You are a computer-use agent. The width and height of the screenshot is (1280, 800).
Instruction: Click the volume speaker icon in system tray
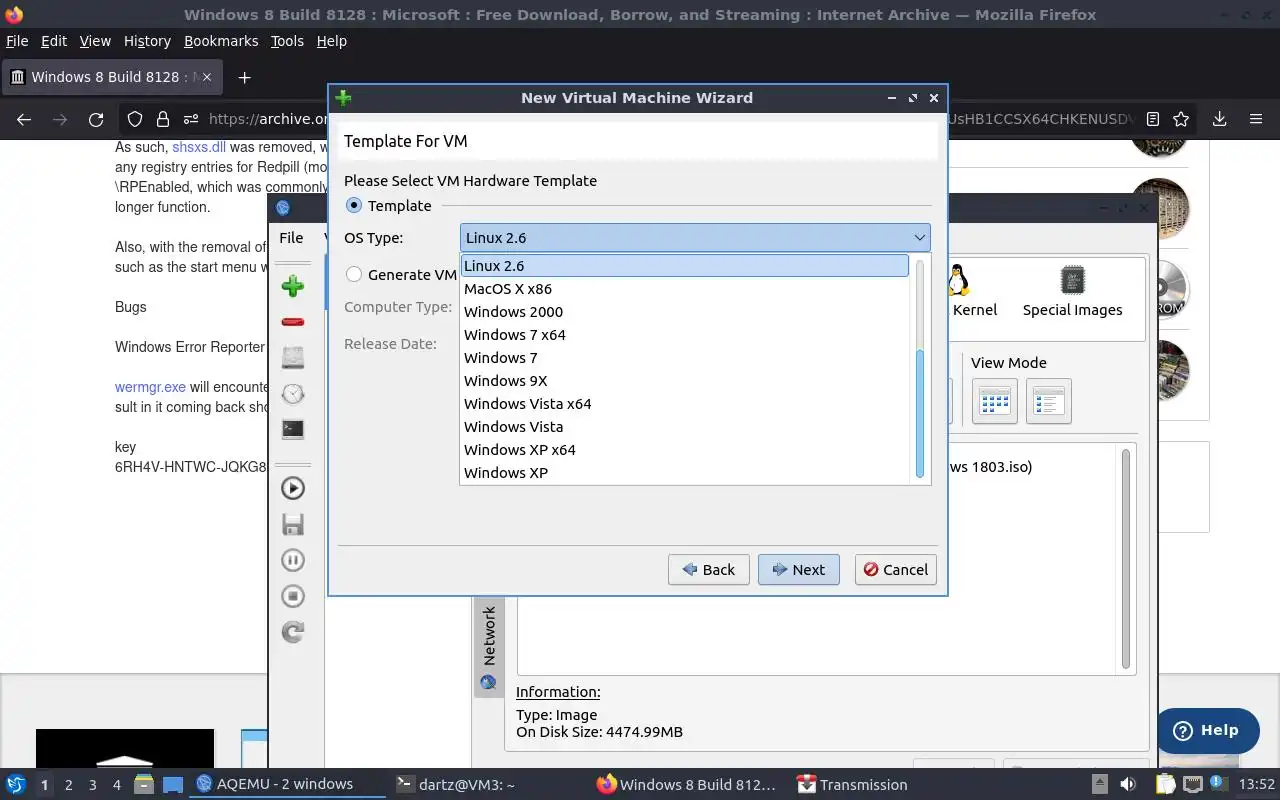pyautogui.click(x=1127, y=784)
